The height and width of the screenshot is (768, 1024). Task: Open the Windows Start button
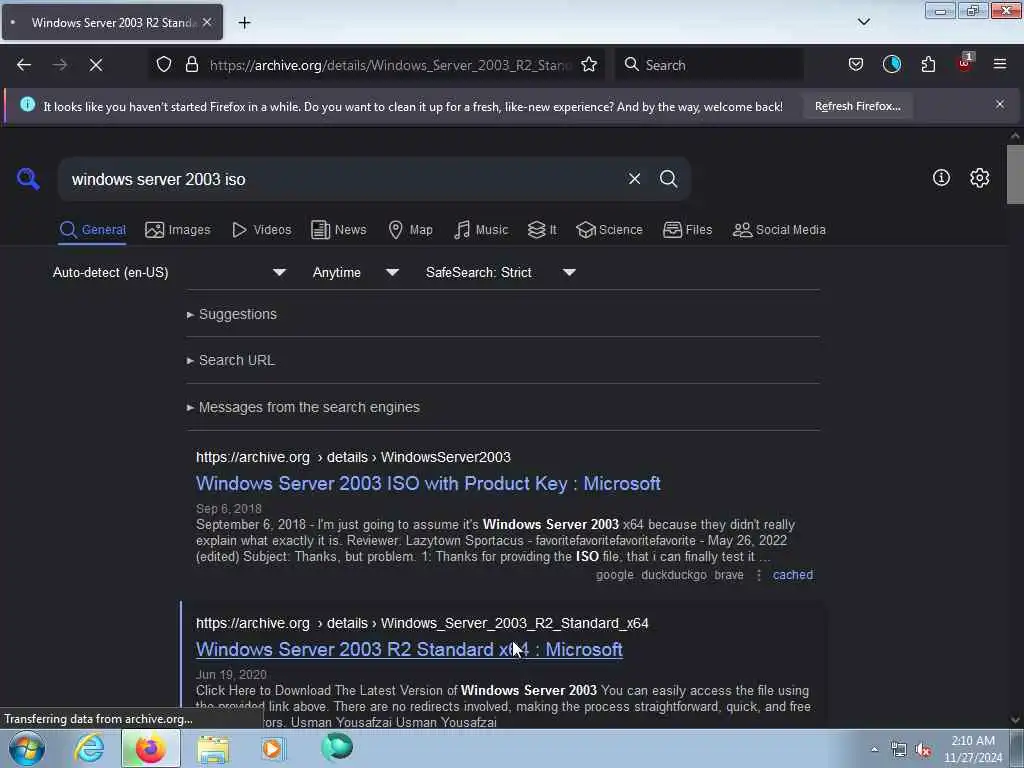pyautogui.click(x=27, y=748)
